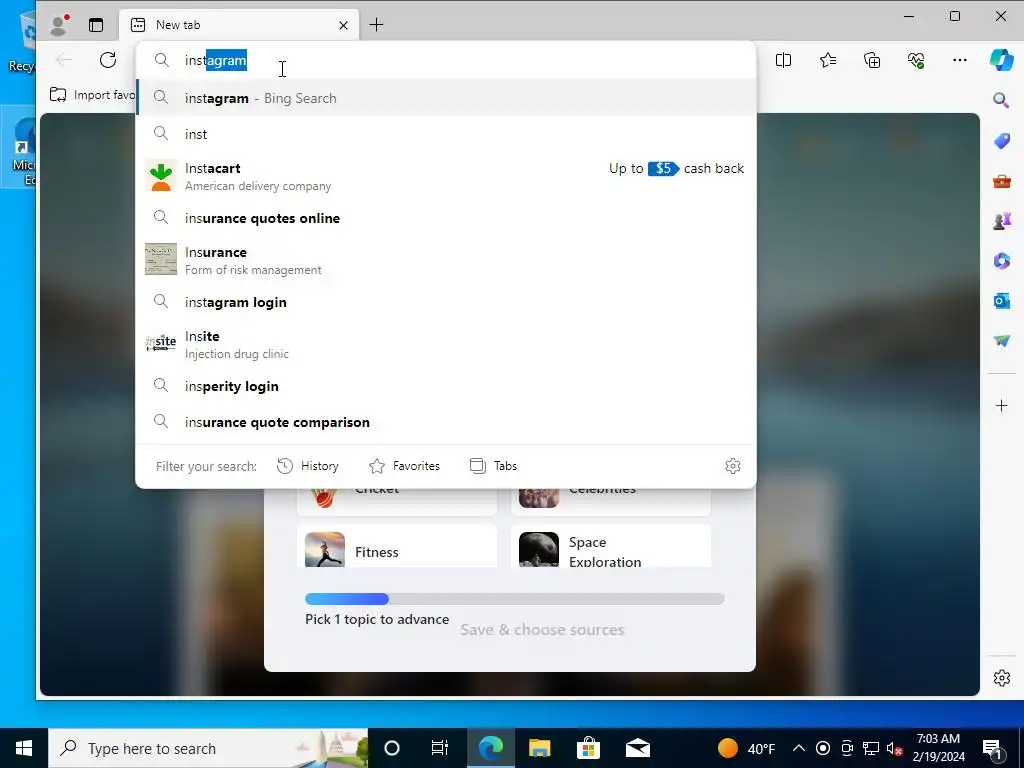Screen dimensions: 1024x768
Task: Choose Instacart suggestion
Action: coord(446,176)
